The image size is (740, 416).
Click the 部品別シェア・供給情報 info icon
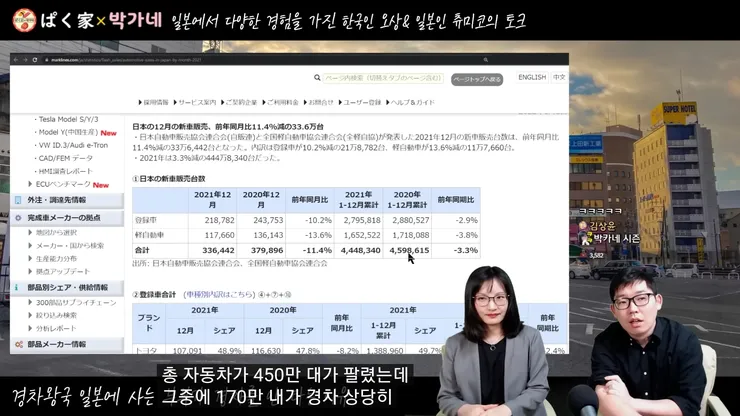point(17,288)
